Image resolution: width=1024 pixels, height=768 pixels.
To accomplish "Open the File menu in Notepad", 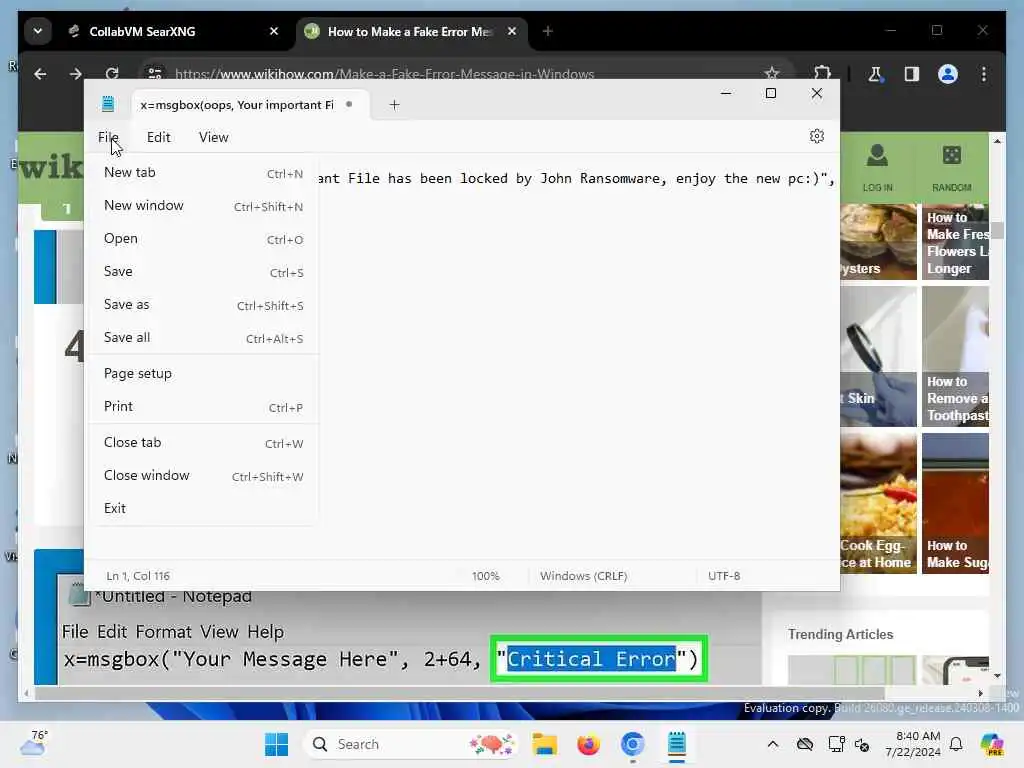I will pos(108,137).
